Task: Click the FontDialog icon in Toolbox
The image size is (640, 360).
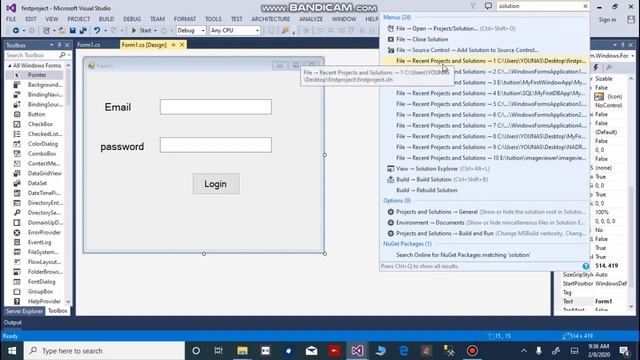Action: click(17, 282)
